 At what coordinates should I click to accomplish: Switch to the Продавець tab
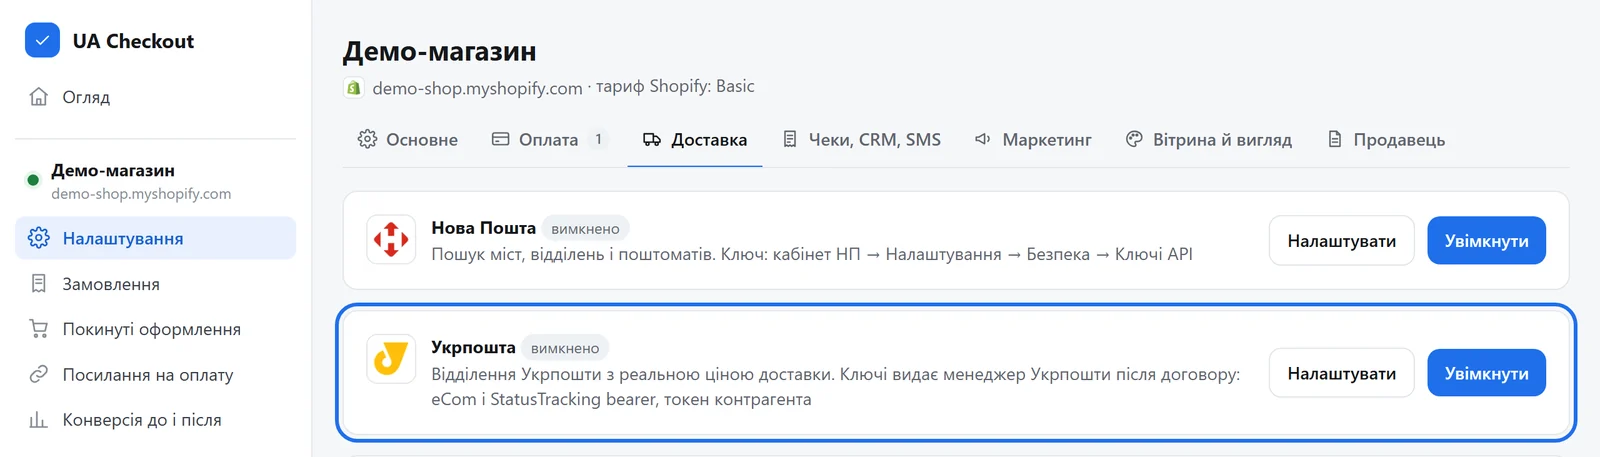pyautogui.click(x=1386, y=140)
